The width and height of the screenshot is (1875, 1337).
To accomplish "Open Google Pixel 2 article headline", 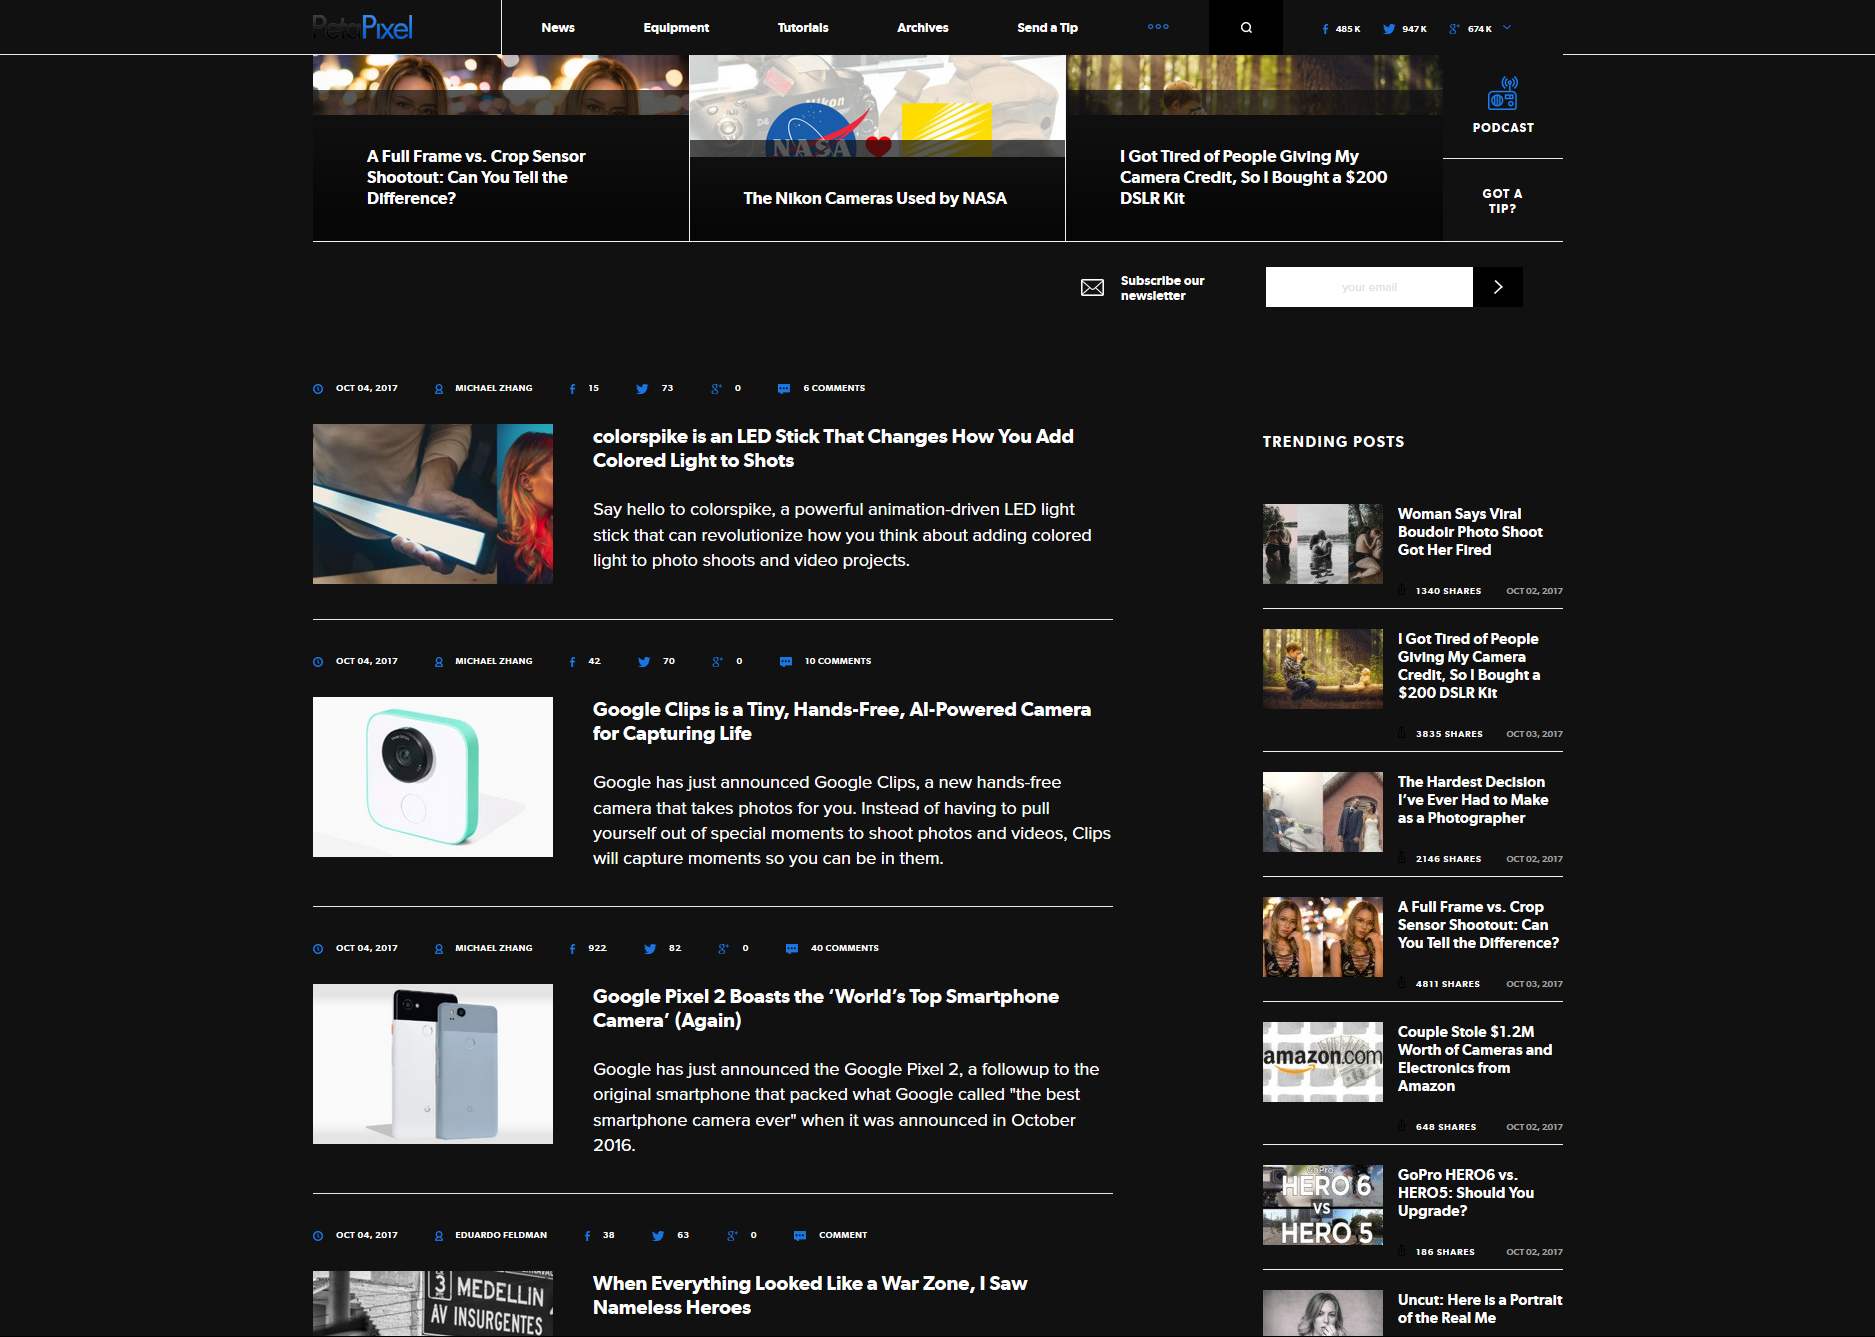I will point(826,1008).
